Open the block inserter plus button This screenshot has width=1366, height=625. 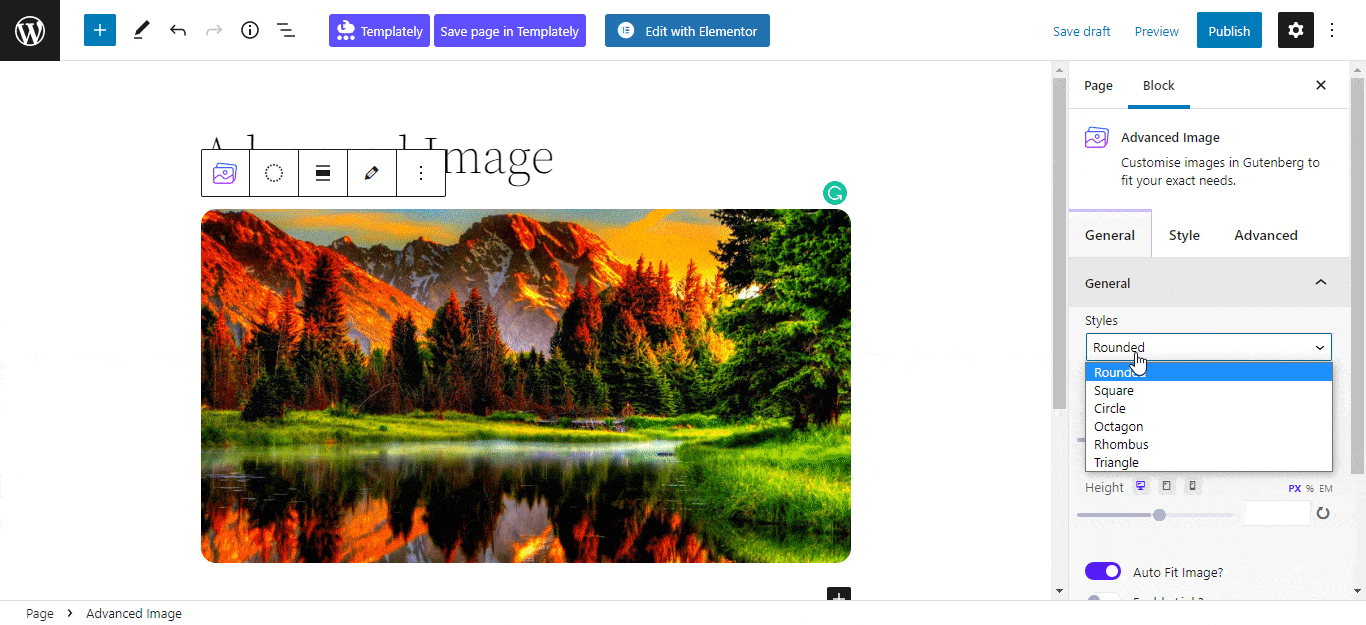tap(100, 30)
